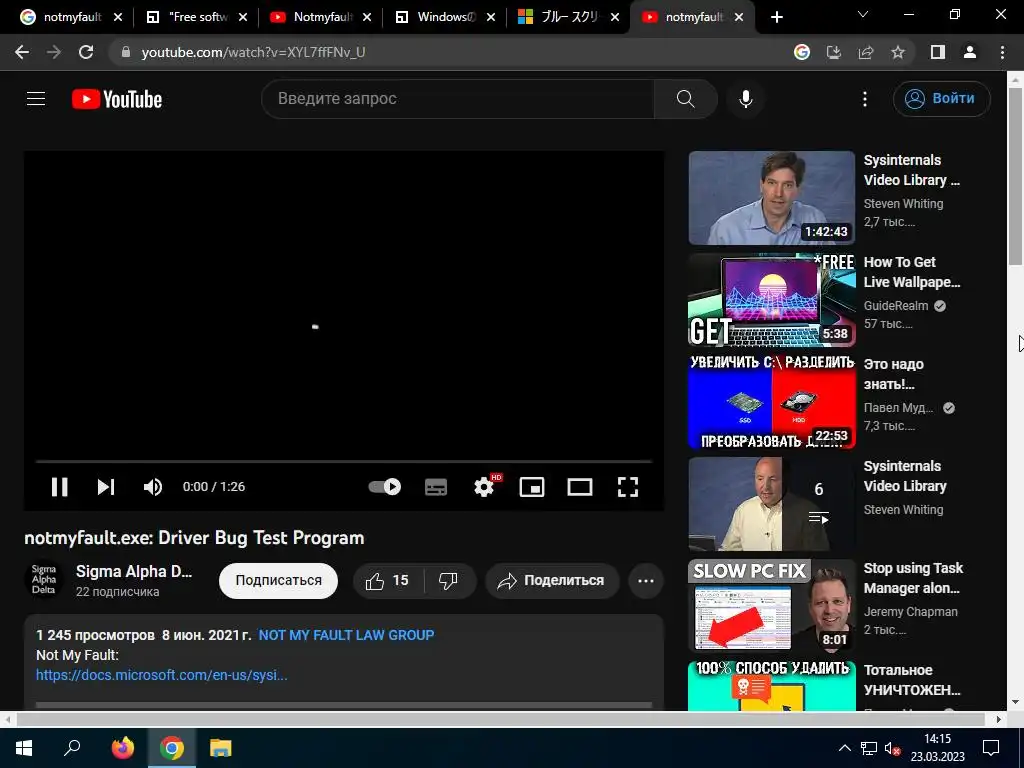
Task: Click the search magnifier button
Action: coord(686,99)
